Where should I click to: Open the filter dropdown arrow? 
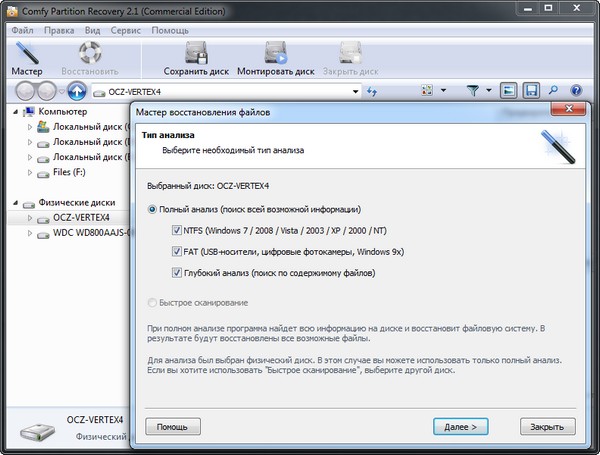click(x=489, y=90)
